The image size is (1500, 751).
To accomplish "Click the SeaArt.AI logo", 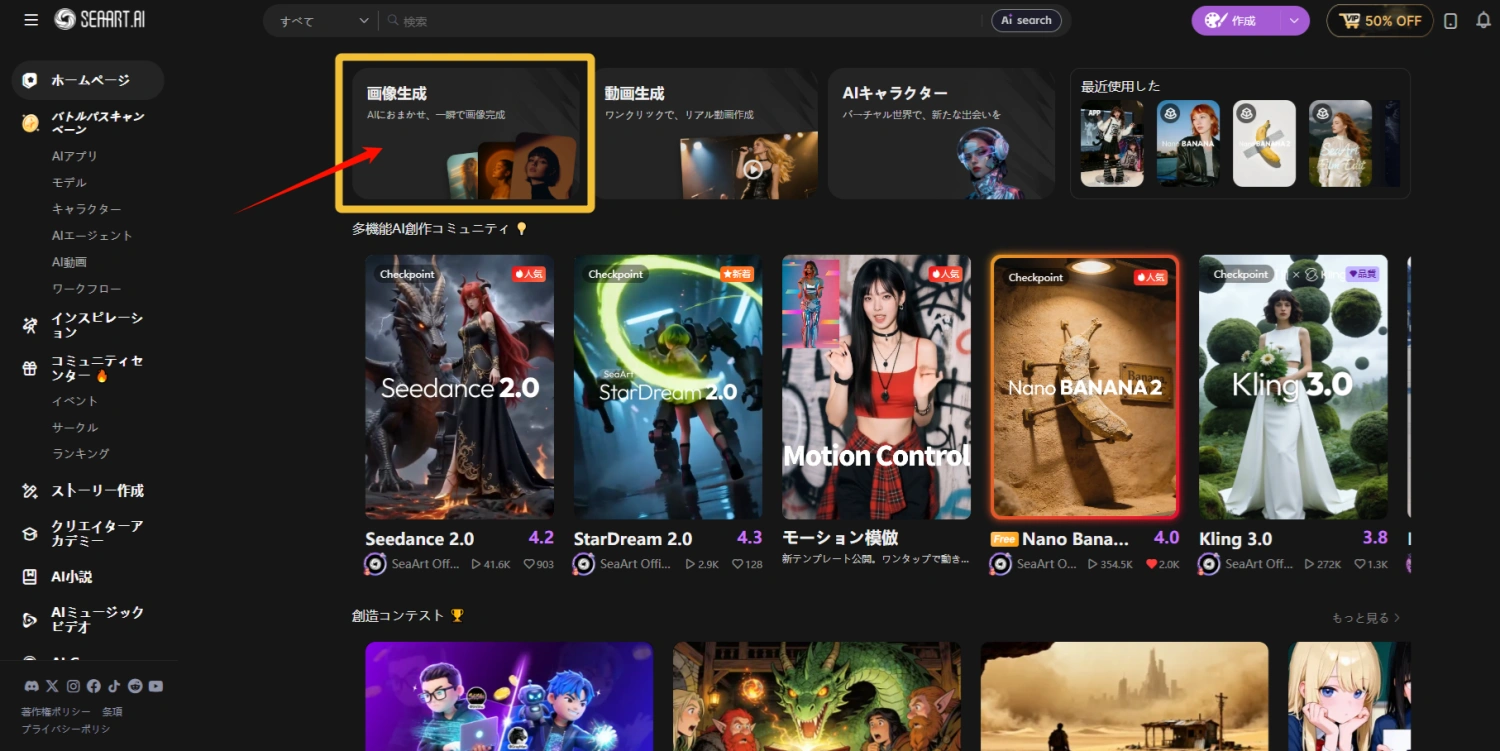I will (100, 20).
